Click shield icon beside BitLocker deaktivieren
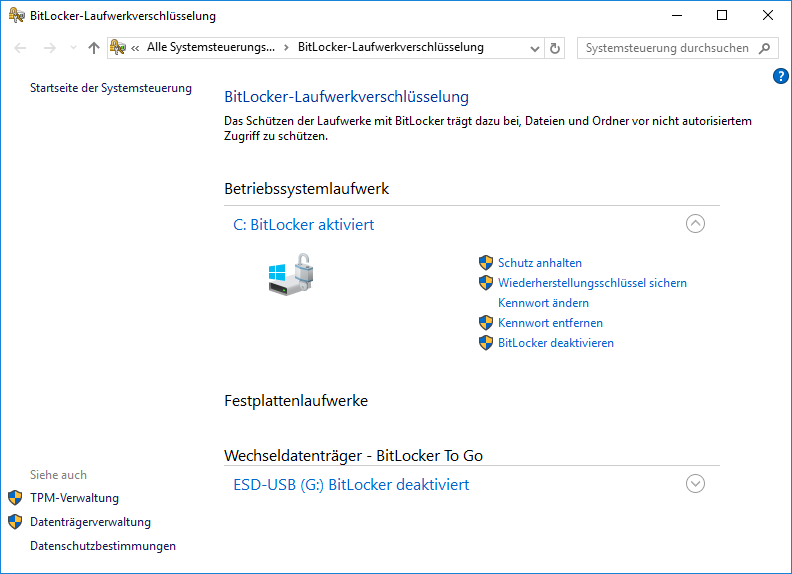The width and height of the screenshot is (792, 574). [x=485, y=343]
